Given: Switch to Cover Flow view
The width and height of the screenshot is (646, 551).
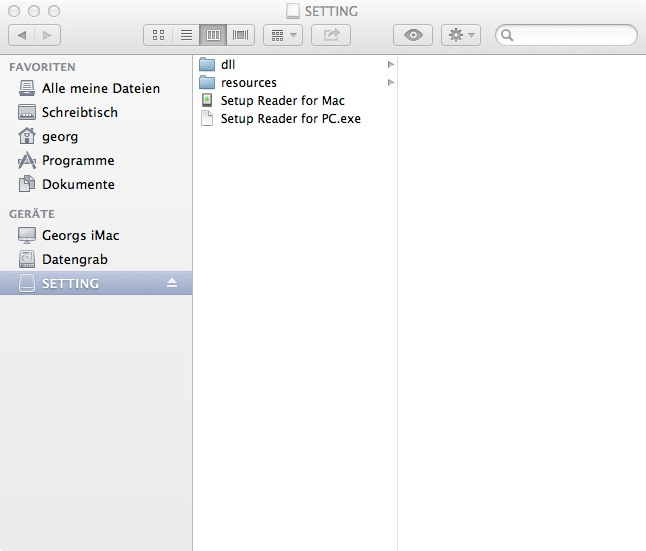Looking at the screenshot, I should [x=241, y=35].
